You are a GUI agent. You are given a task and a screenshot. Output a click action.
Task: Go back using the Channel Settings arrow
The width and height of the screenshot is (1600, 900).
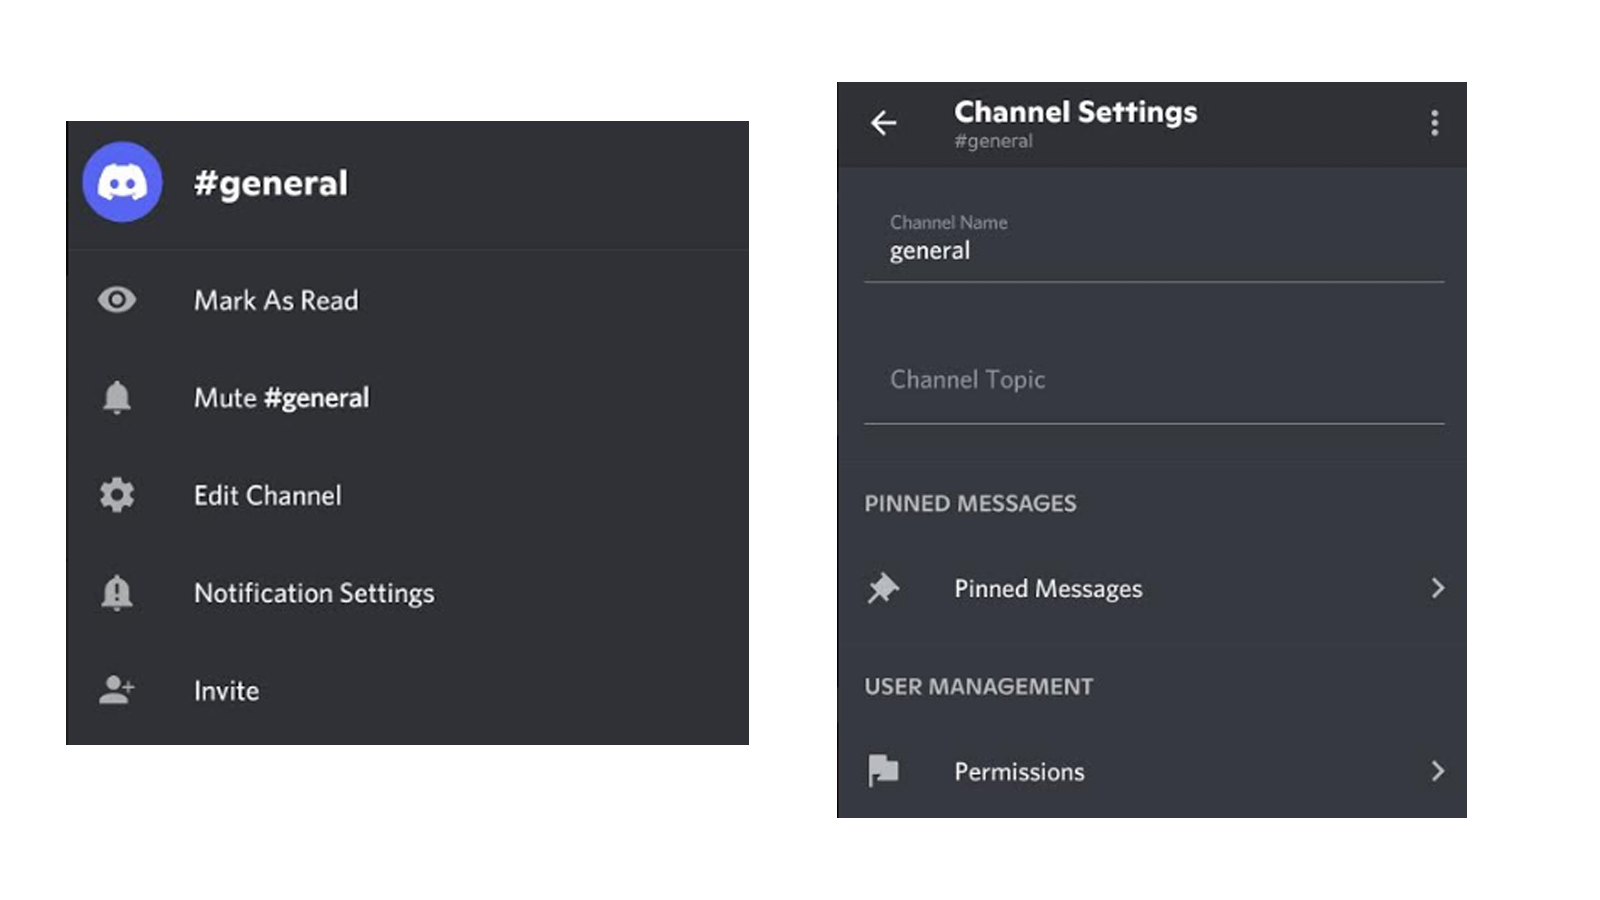click(884, 123)
